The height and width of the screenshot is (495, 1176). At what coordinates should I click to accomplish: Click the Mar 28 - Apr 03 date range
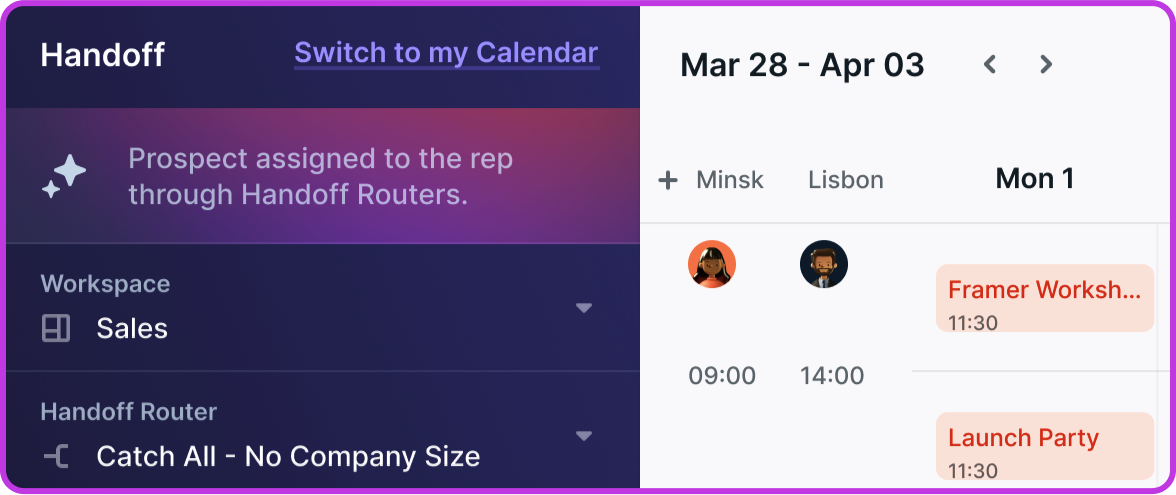click(x=802, y=65)
